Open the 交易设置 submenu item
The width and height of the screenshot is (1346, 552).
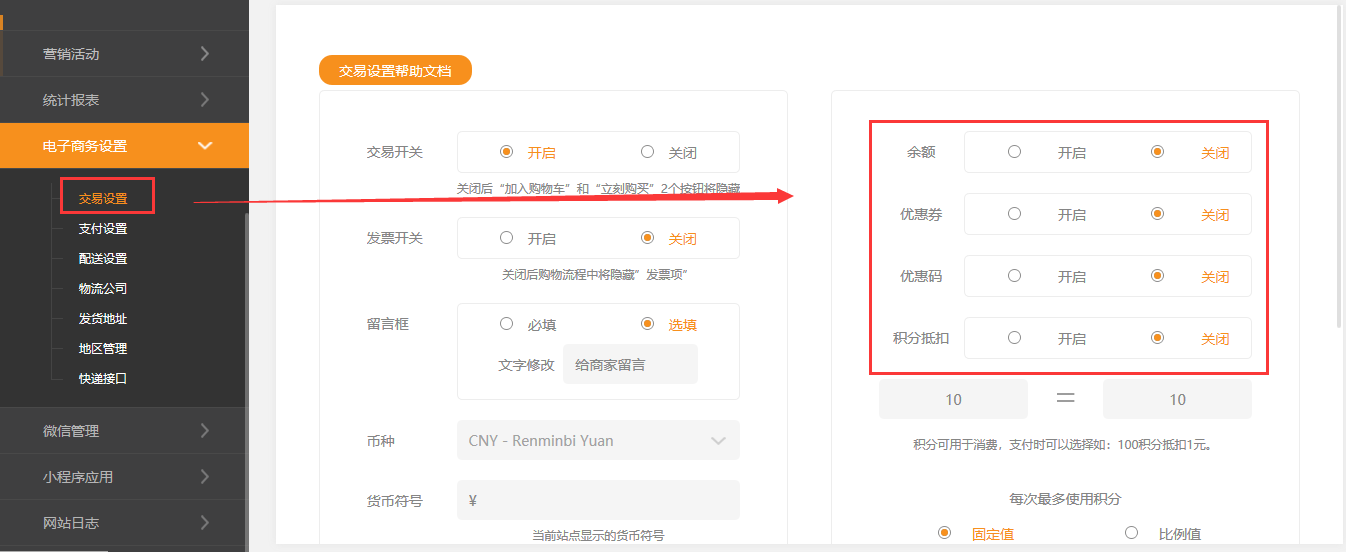103,199
